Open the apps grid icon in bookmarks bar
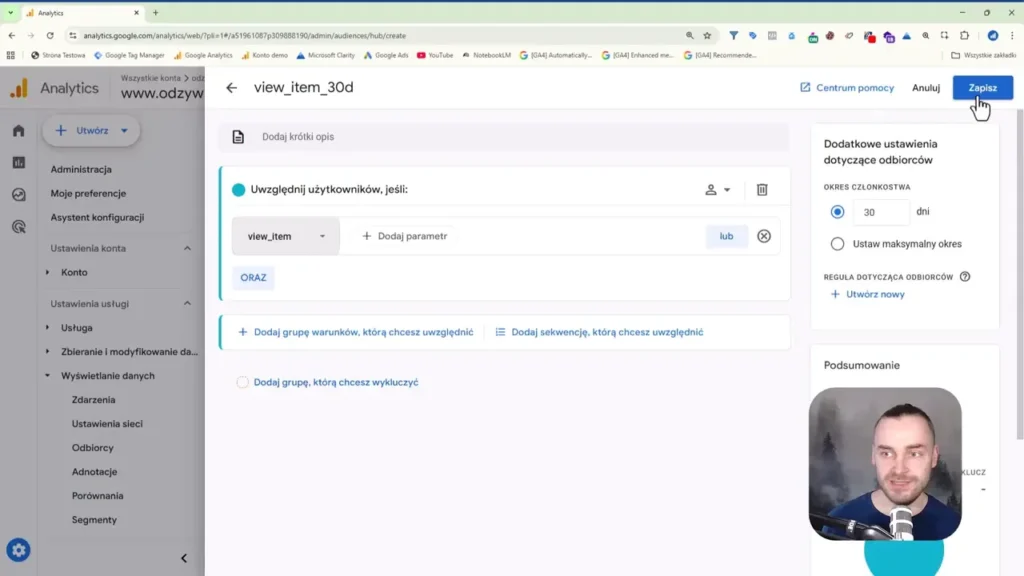This screenshot has width=1024, height=576. coord(10,56)
